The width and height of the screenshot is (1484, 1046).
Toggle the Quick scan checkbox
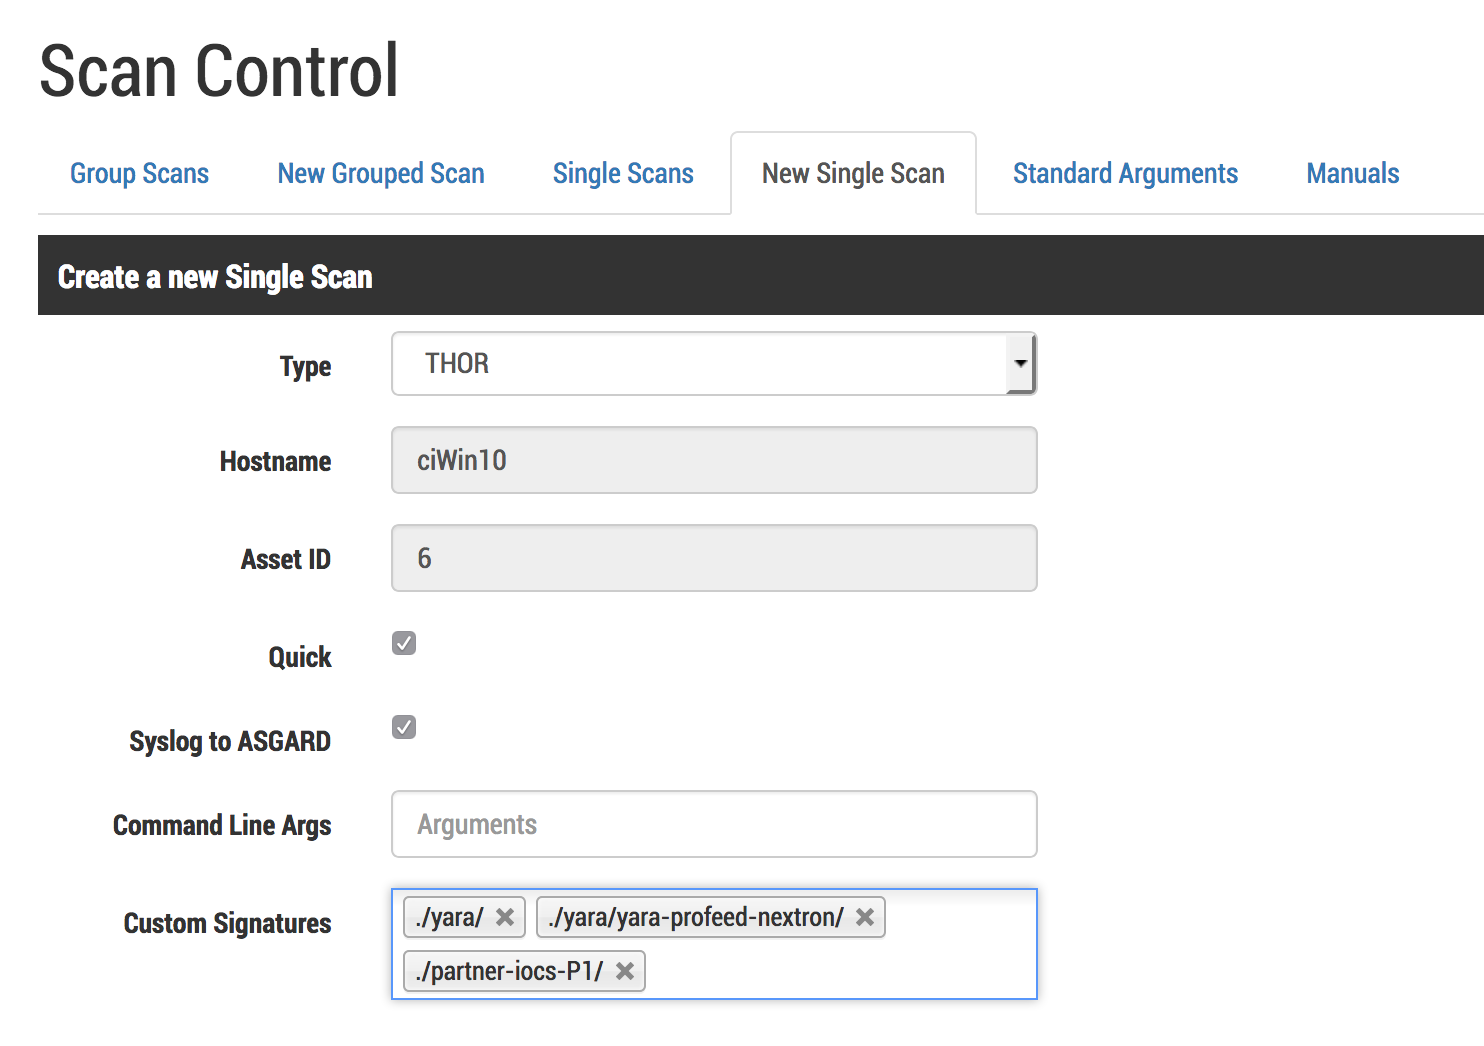[x=404, y=643]
